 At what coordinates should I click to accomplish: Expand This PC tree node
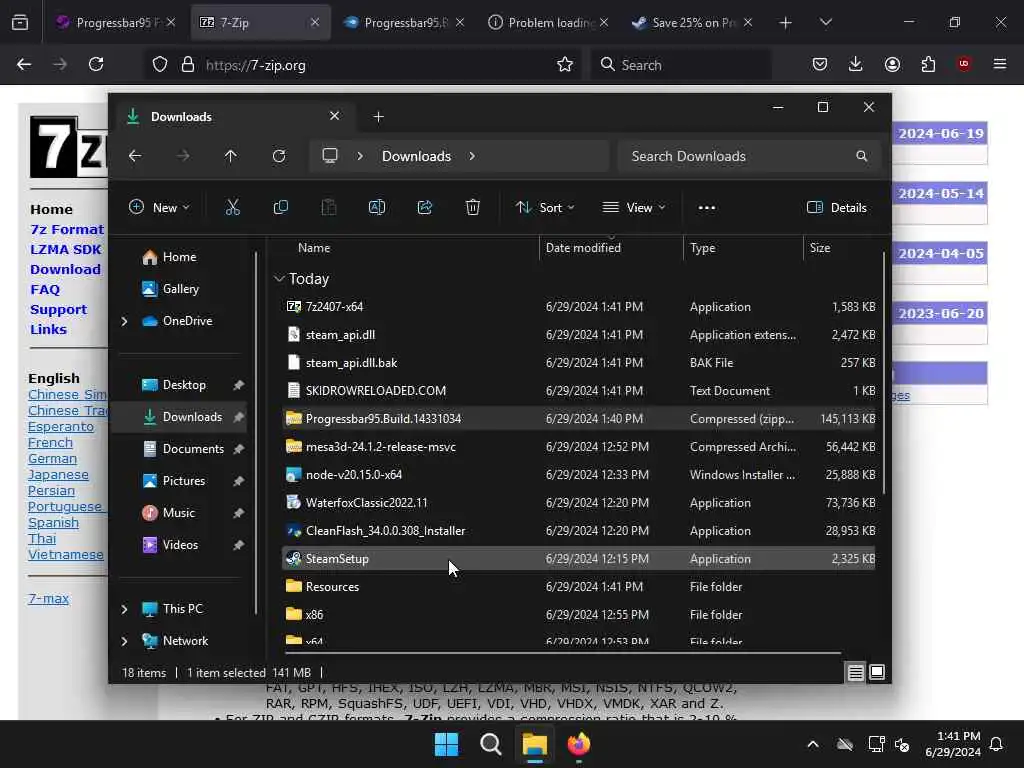[x=124, y=609]
